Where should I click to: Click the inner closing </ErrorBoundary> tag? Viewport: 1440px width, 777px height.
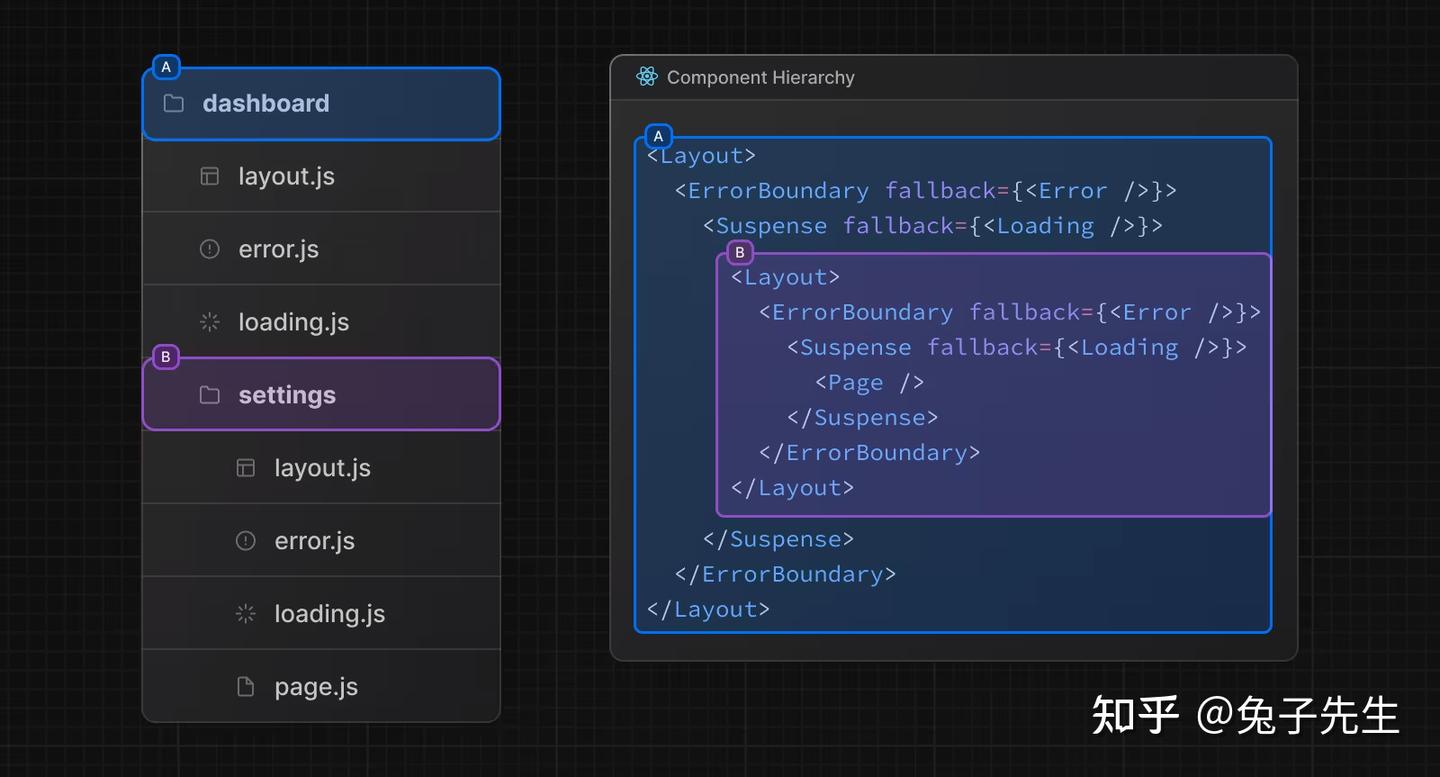pyautogui.click(x=869, y=453)
